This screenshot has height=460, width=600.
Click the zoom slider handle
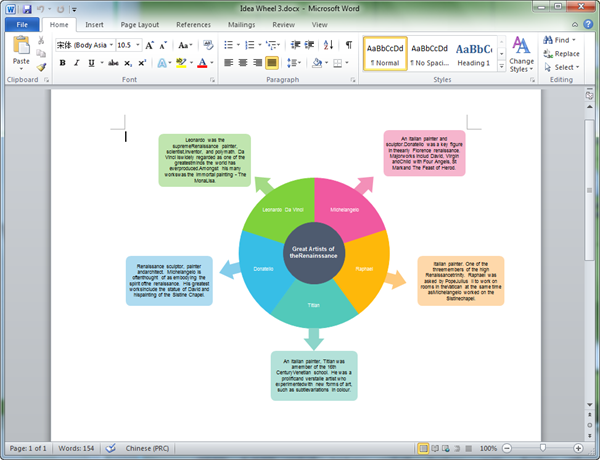(543, 448)
